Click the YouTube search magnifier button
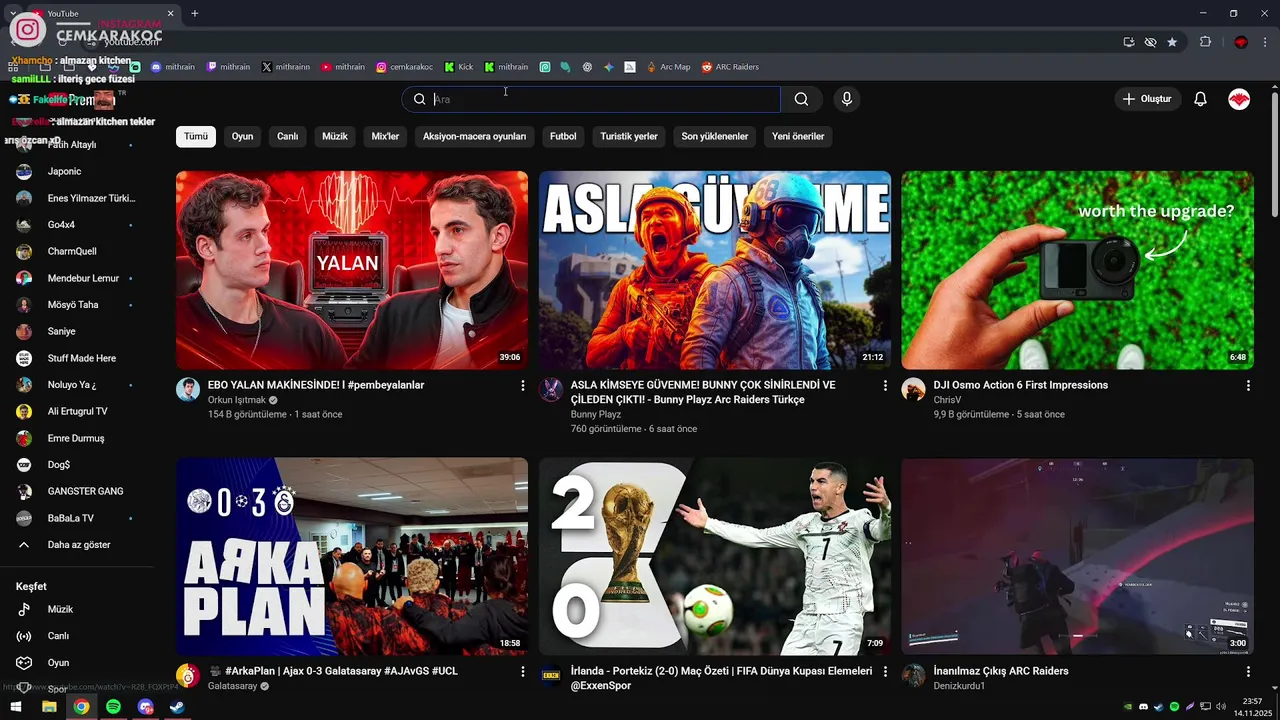This screenshot has width=1280, height=720. coord(801,99)
